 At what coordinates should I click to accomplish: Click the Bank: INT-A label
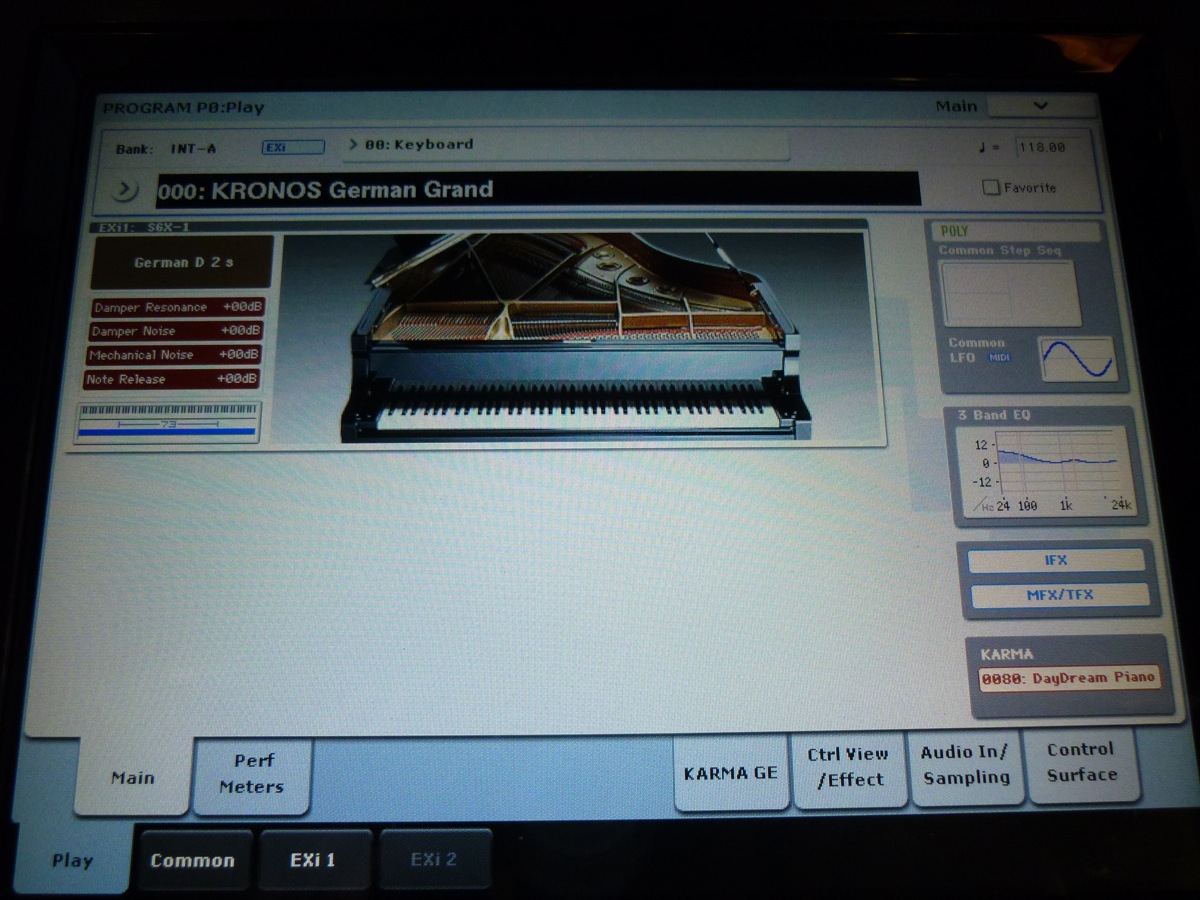coord(166,149)
